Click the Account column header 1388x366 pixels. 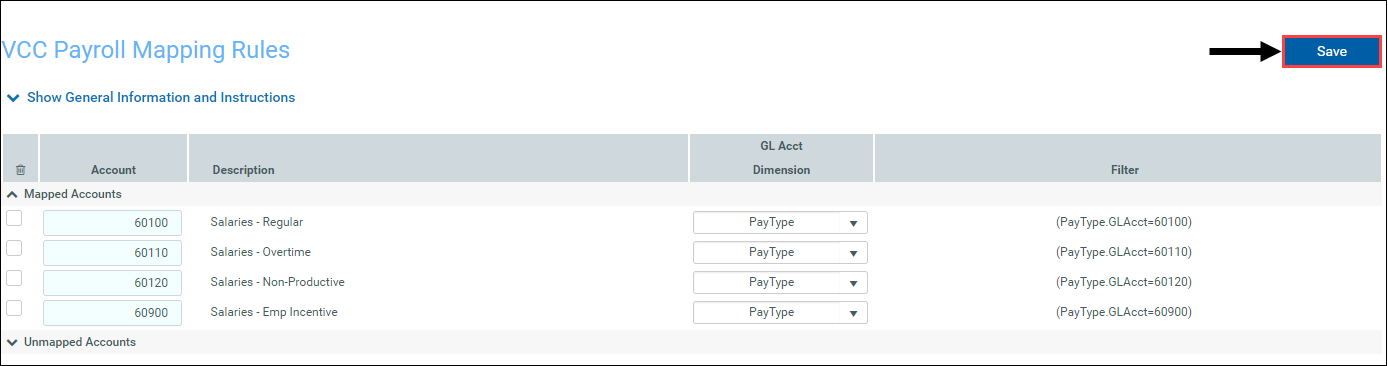point(113,170)
